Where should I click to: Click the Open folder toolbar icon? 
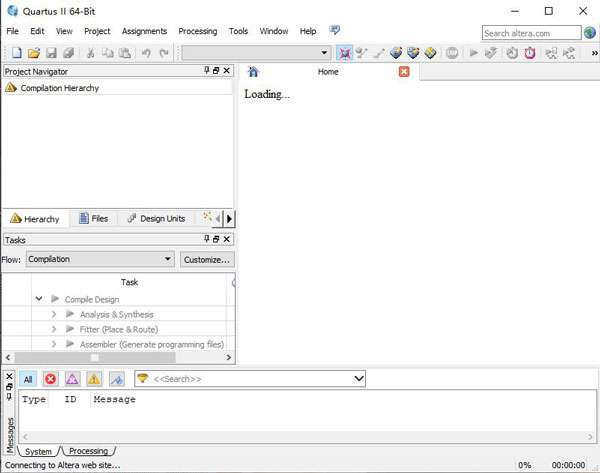pos(34,52)
